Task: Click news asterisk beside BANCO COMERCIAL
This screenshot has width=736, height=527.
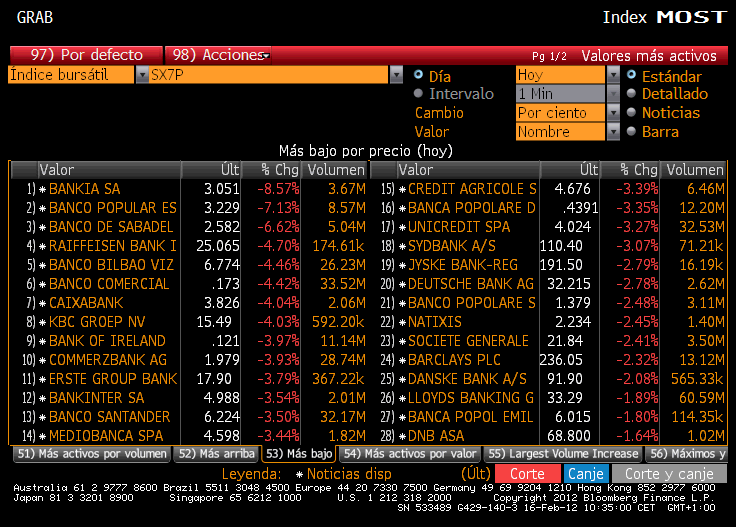Action: (x=42, y=284)
